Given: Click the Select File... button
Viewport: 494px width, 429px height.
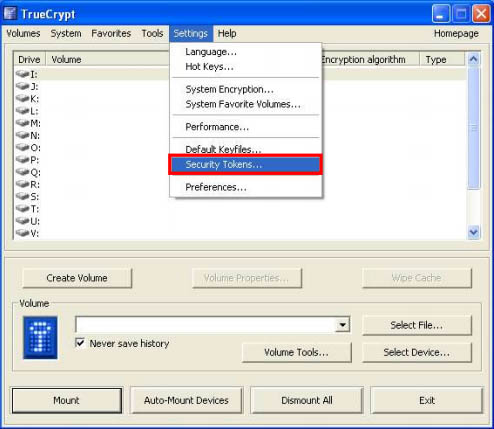Looking at the screenshot, I should [x=417, y=325].
